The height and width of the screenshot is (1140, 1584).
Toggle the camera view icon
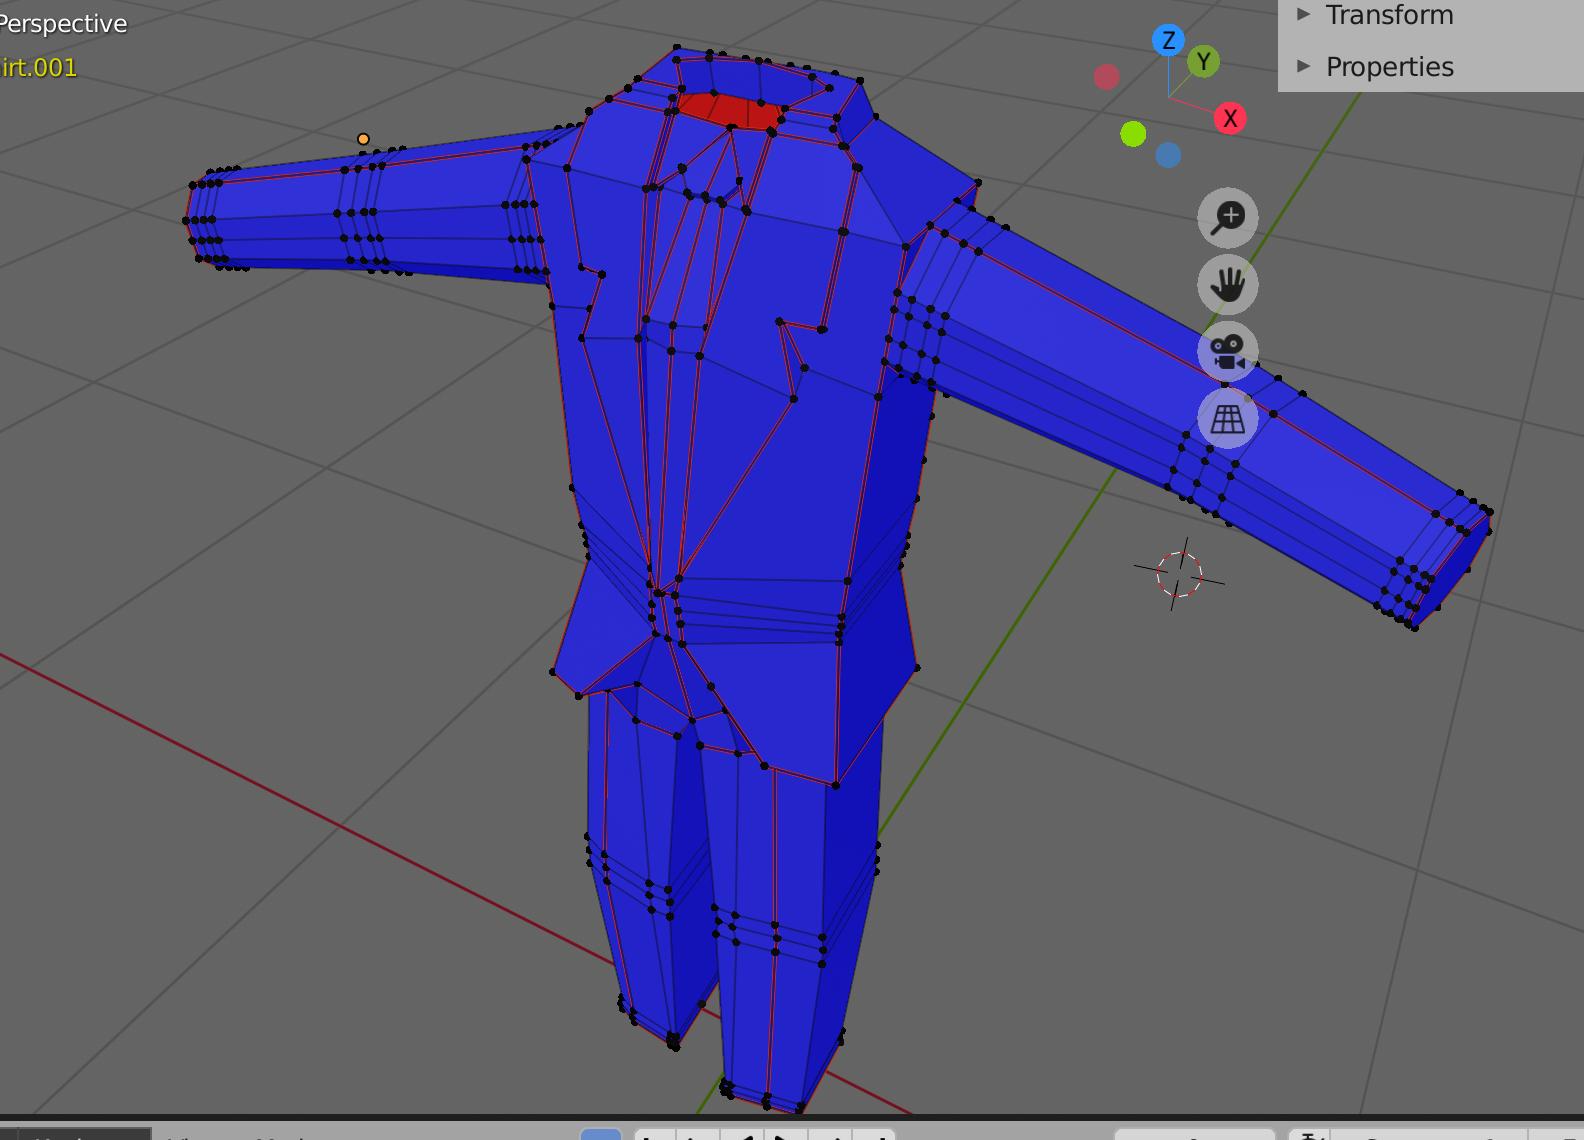[1228, 351]
